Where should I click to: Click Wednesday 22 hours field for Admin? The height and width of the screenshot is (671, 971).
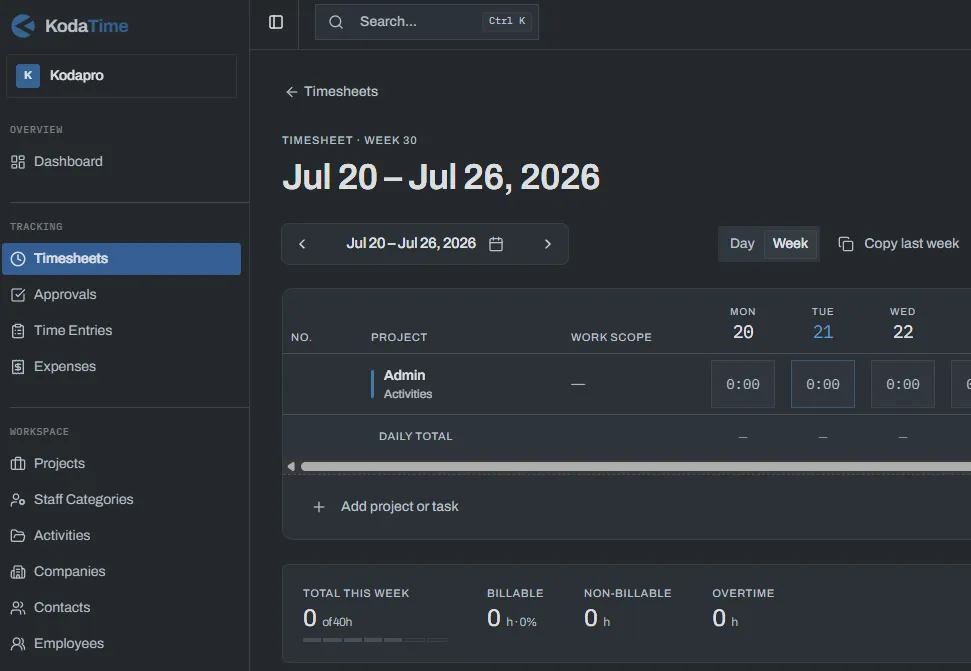click(x=902, y=384)
